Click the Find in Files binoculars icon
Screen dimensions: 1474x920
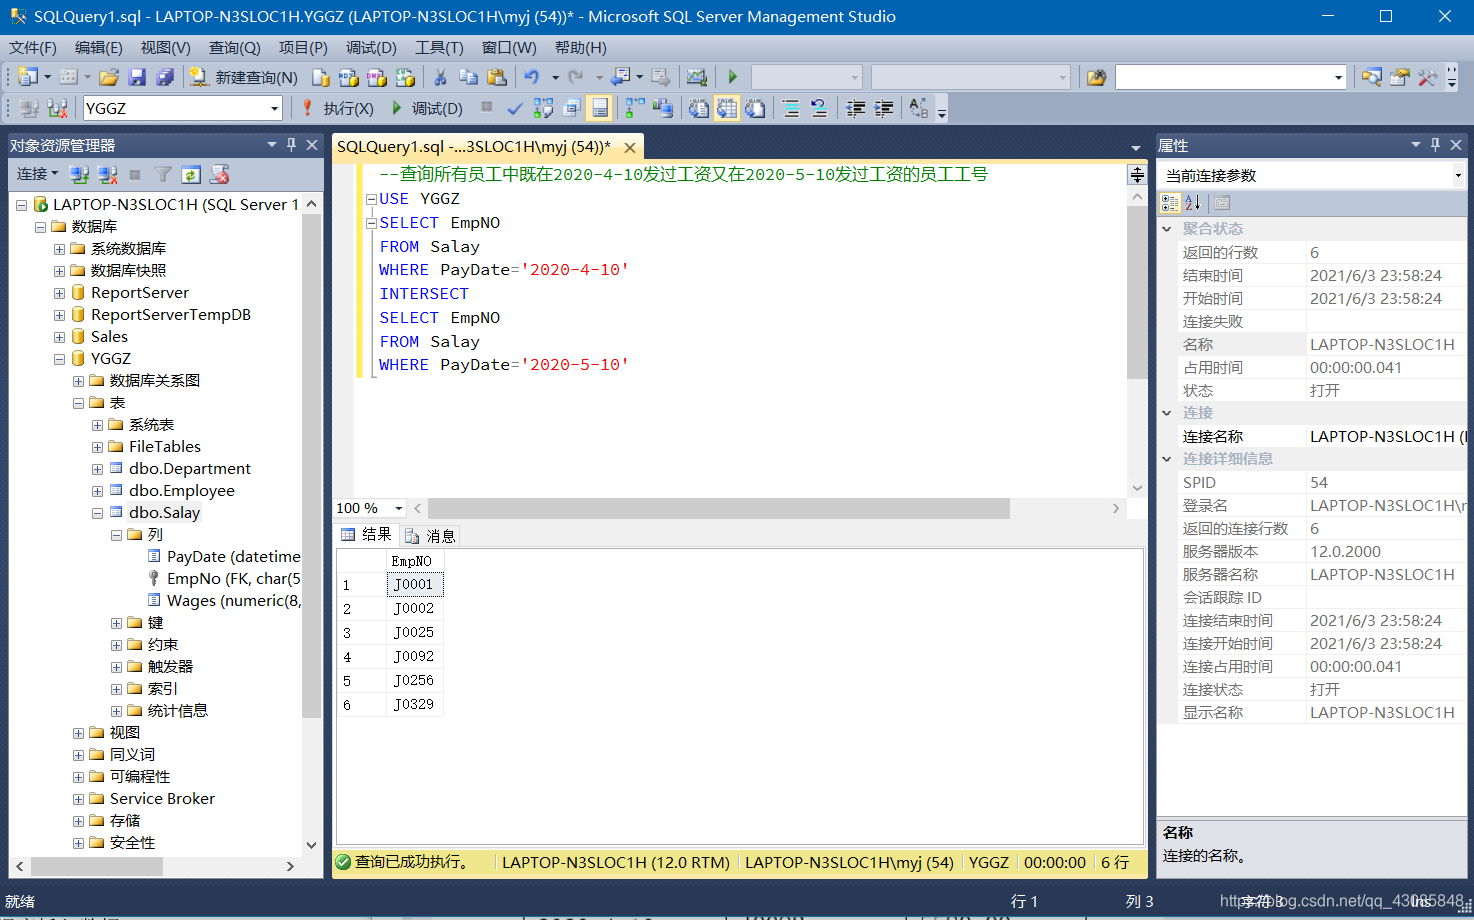tap(1096, 77)
